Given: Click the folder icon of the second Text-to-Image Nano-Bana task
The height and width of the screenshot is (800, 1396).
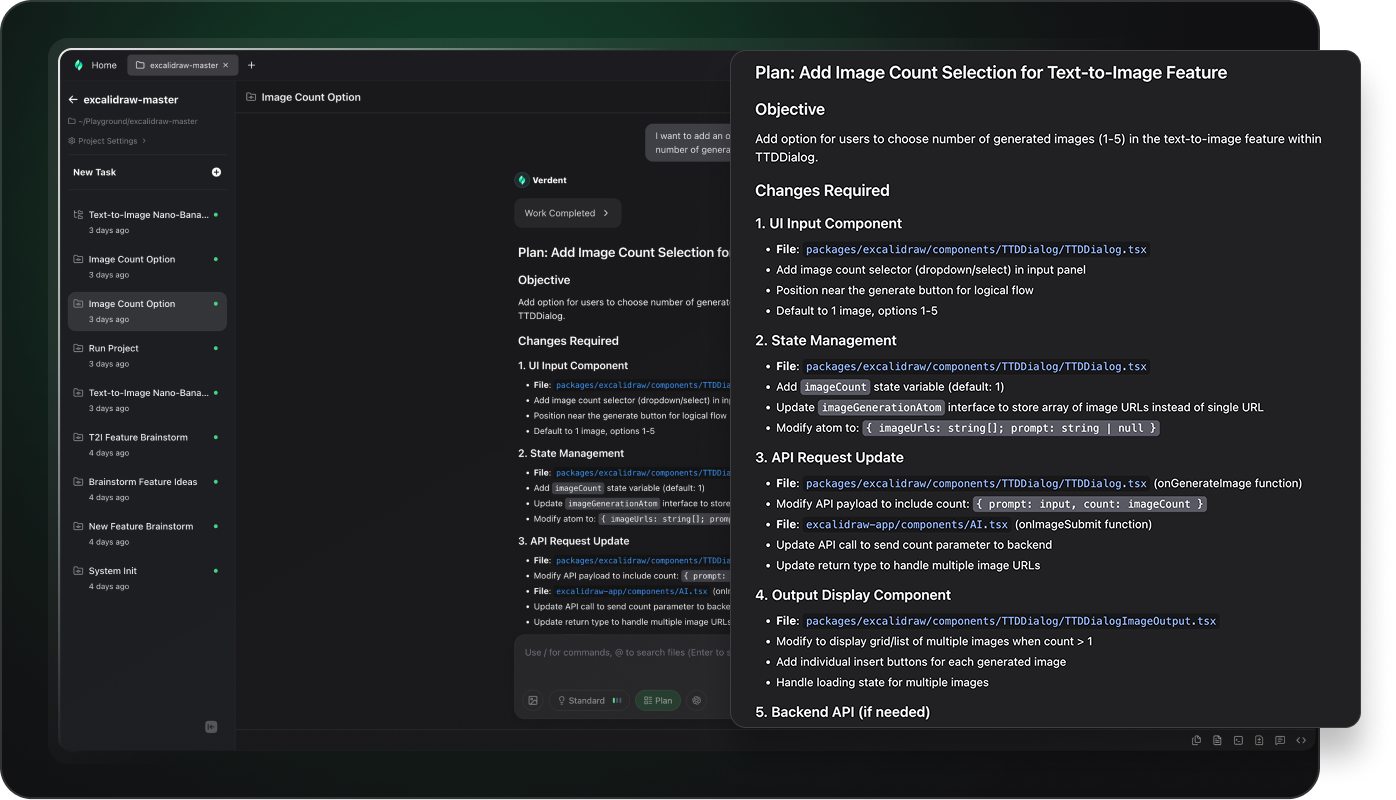Looking at the screenshot, I should pos(78,393).
